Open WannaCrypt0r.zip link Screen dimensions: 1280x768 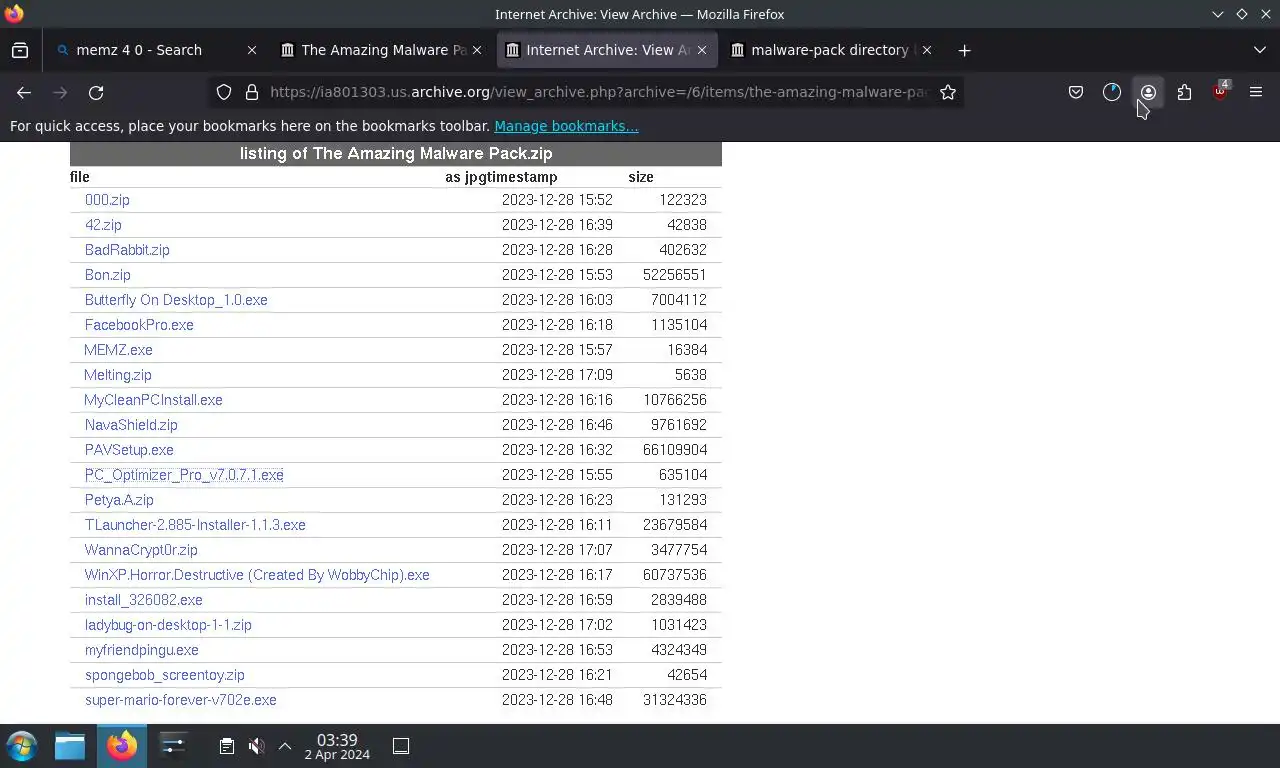141,550
